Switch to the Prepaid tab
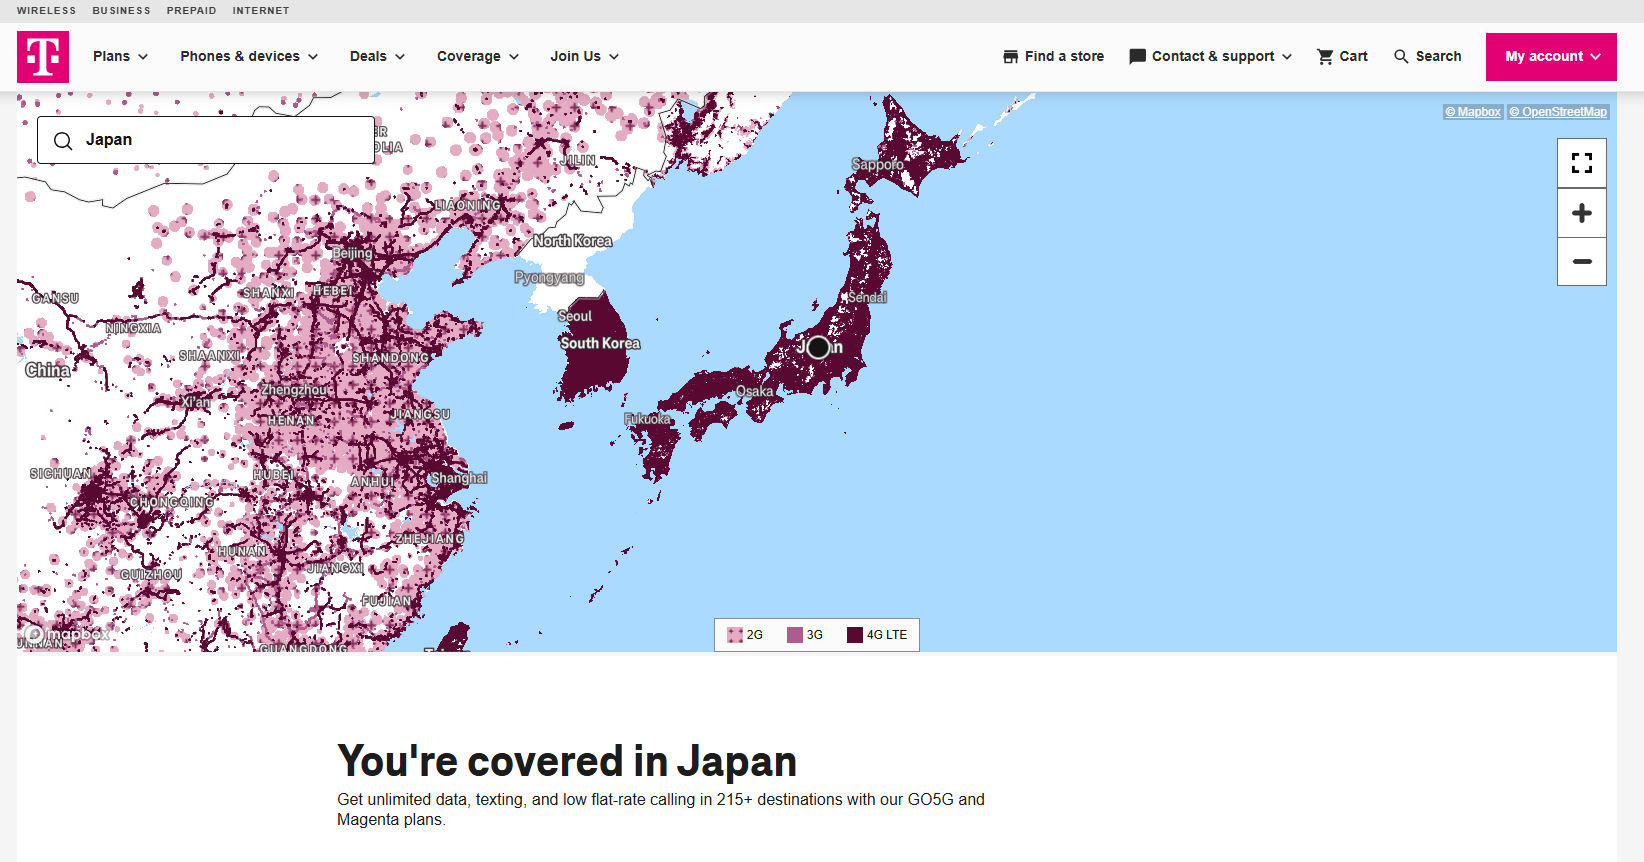 pyautogui.click(x=191, y=11)
